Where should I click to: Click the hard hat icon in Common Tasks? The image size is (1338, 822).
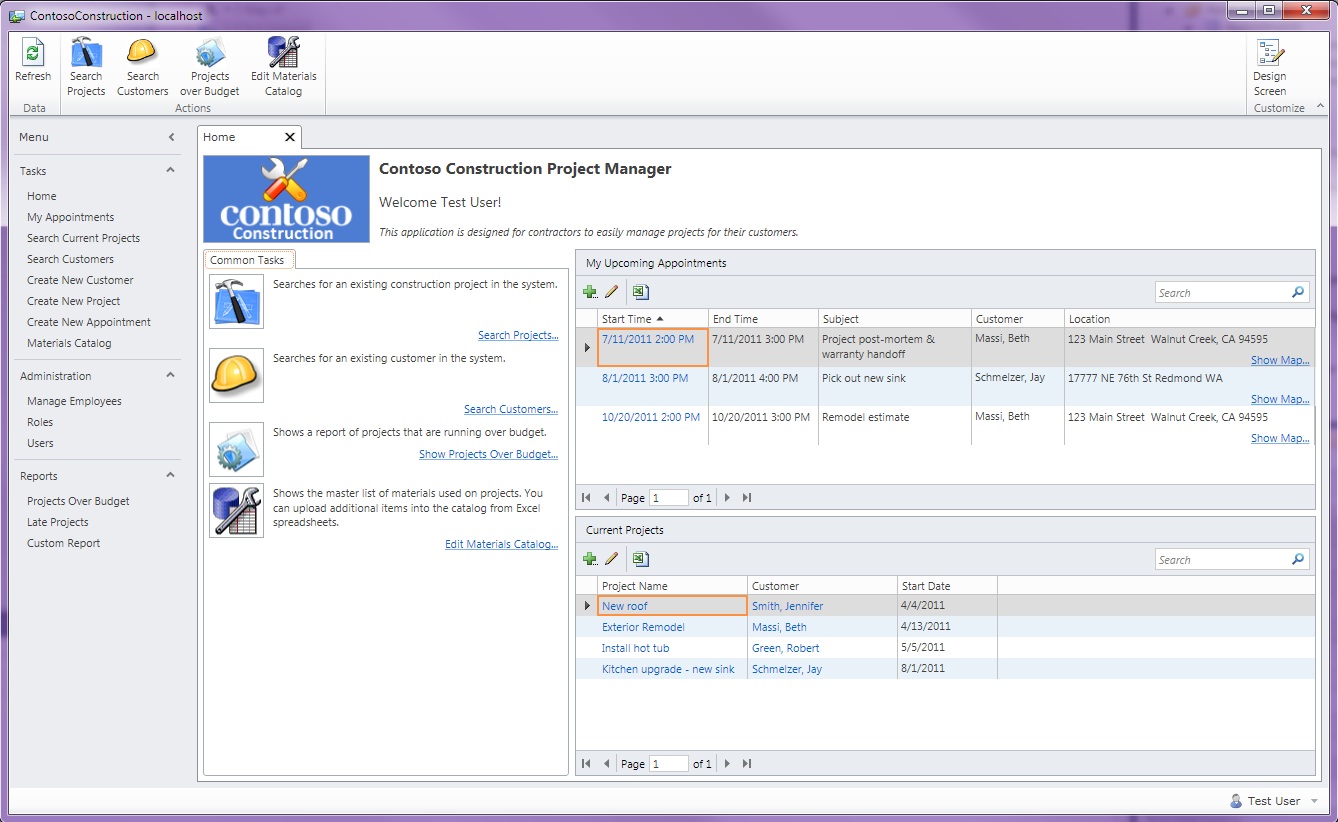point(237,375)
